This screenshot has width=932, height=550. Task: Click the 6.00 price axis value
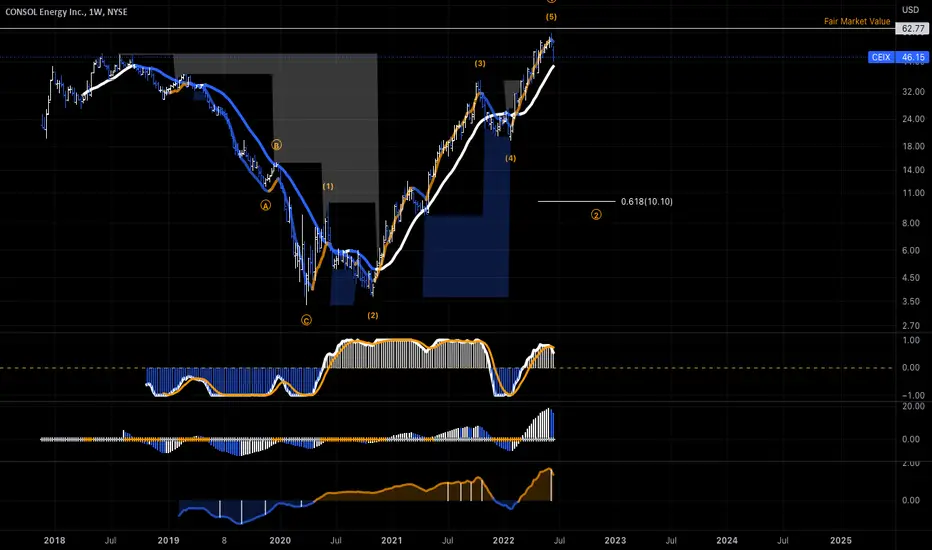pos(911,251)
